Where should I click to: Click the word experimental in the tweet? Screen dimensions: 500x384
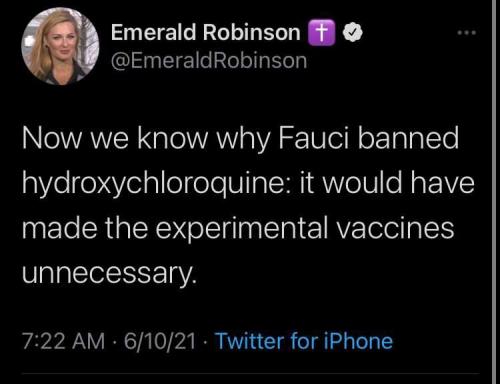[242, 229]
